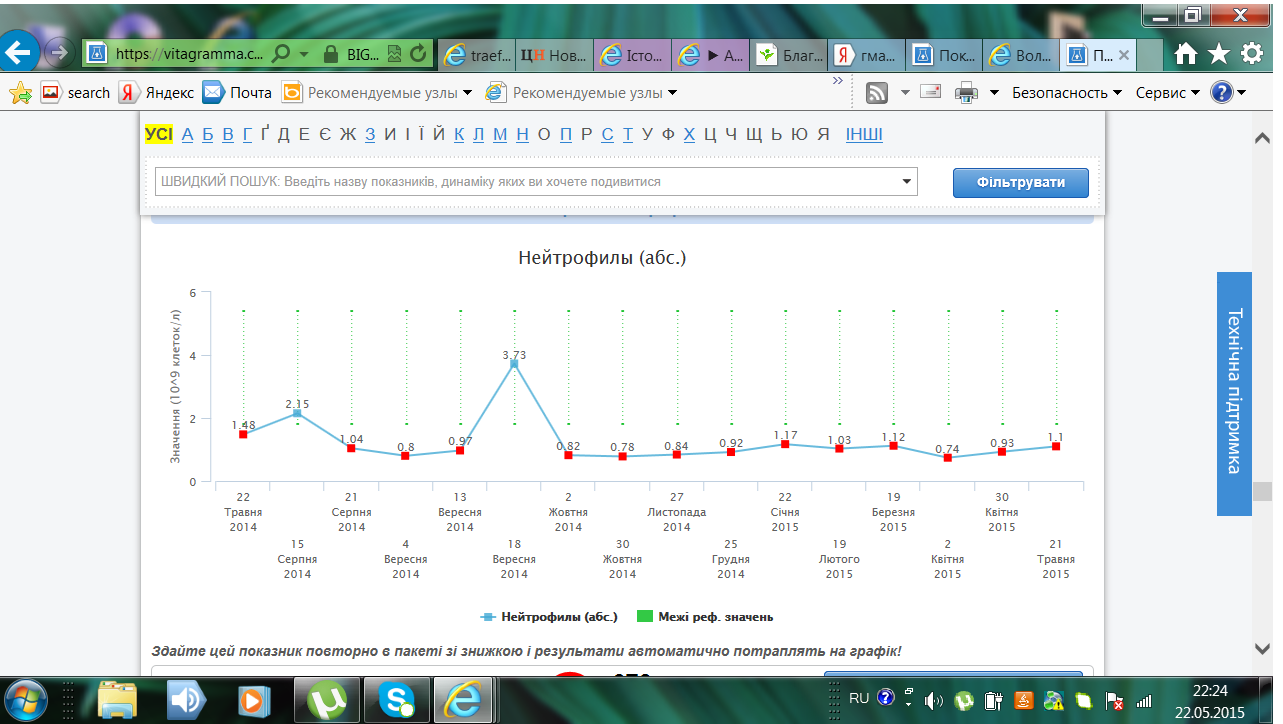The image size is (1283, 724).
Task: Click the blue Help question mark icon
Action: [x=1222, y=93]
